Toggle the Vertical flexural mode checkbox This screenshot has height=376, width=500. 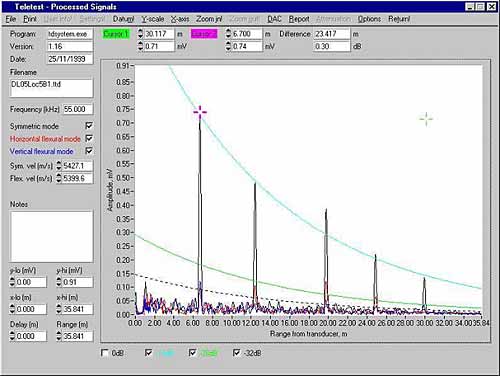coord(89,151)
